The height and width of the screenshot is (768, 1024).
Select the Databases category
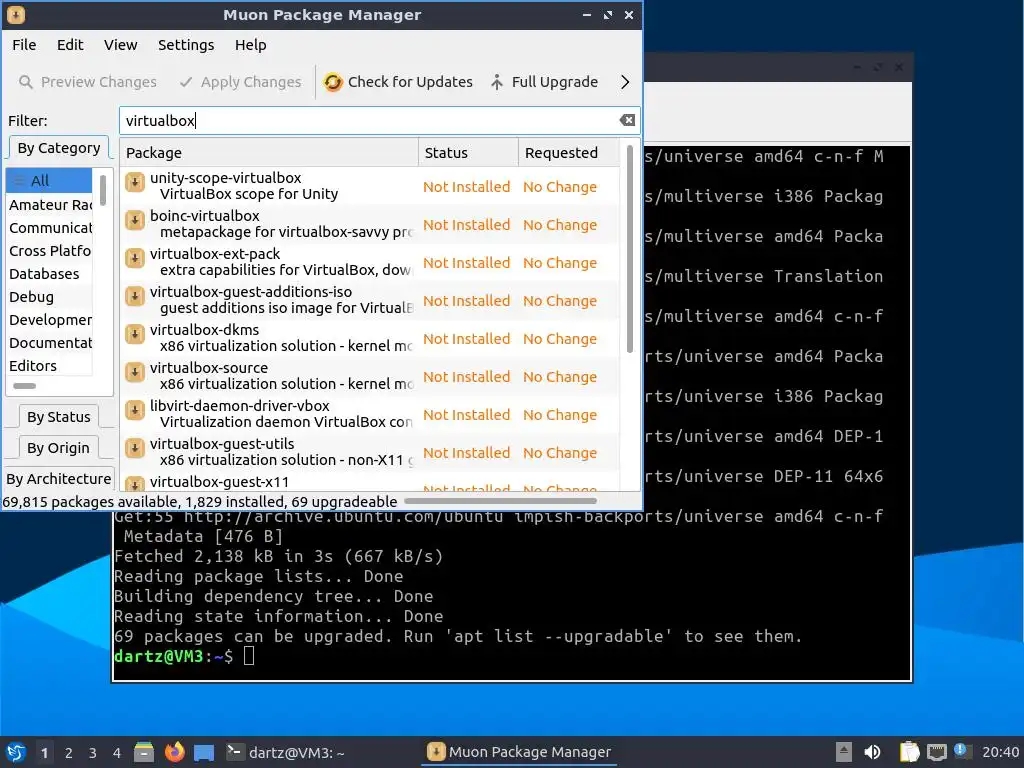coord(49,274)
